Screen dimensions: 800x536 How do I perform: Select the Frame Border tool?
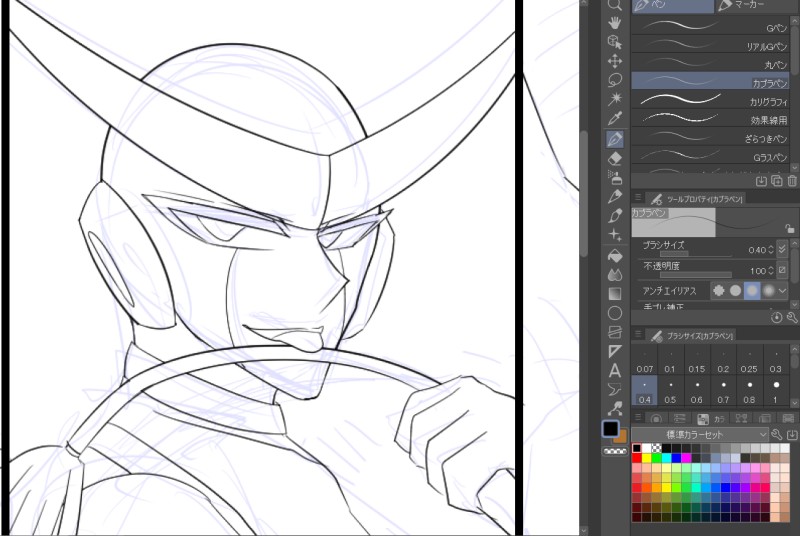pyautogui.click(x=615, y=332)
